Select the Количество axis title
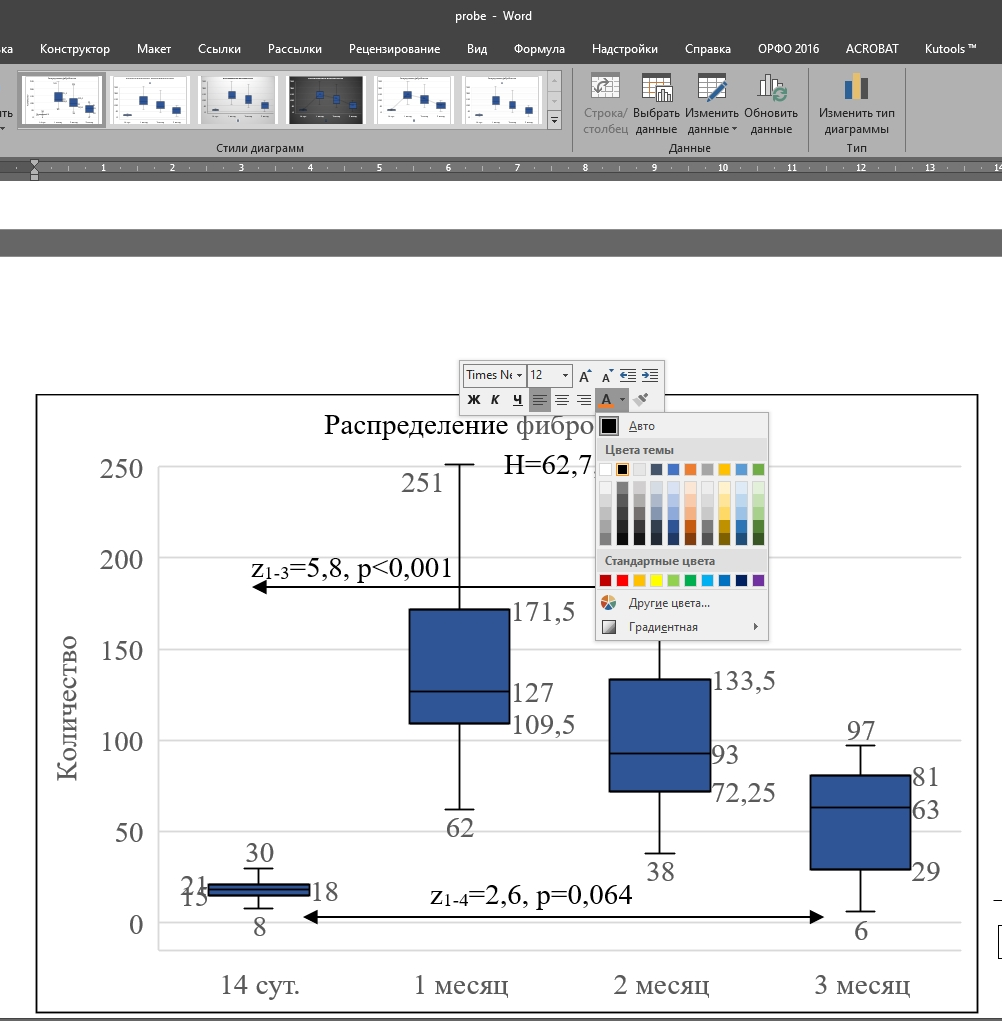The height and width of the screenshot is (1021, 1002). (67, 708)
